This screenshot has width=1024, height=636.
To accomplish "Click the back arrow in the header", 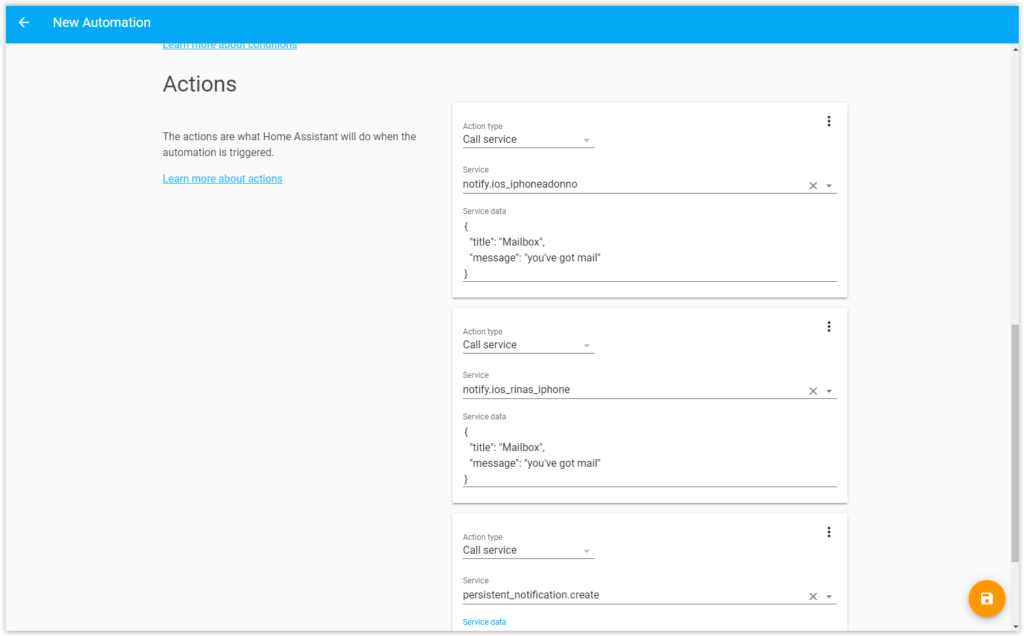I will [24, 22].
